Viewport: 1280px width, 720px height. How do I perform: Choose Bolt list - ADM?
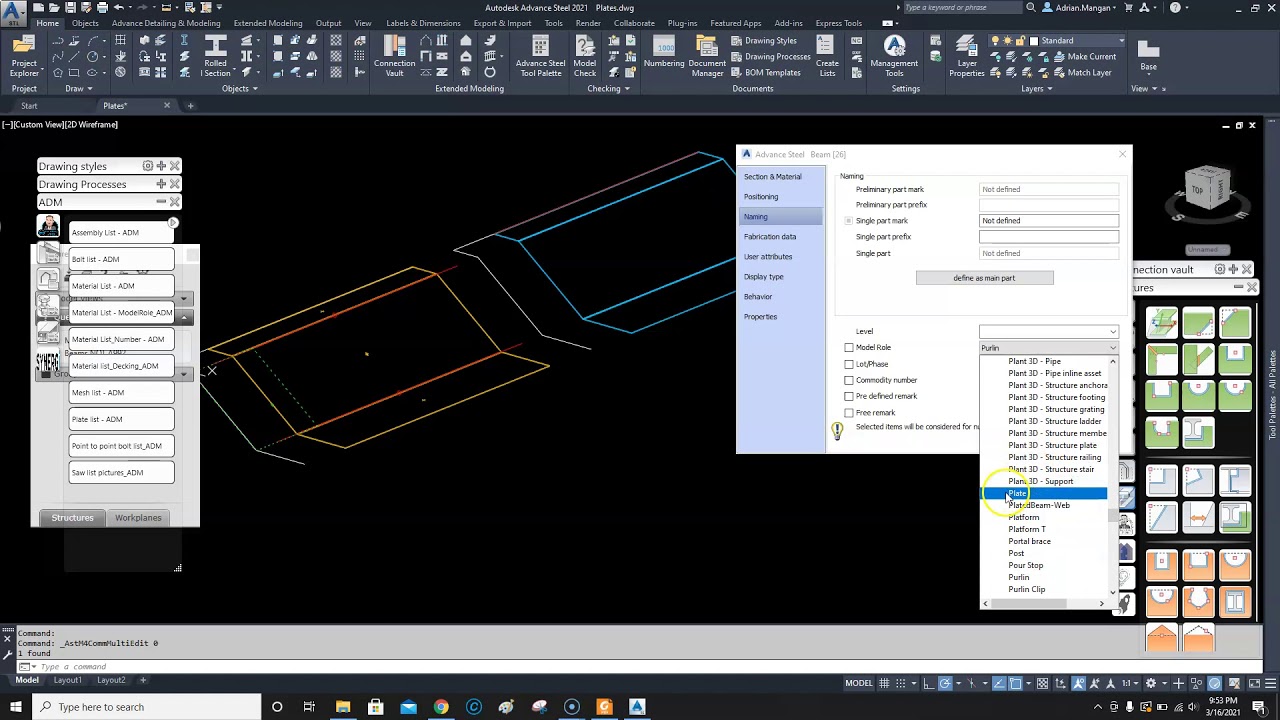[121, 260]
